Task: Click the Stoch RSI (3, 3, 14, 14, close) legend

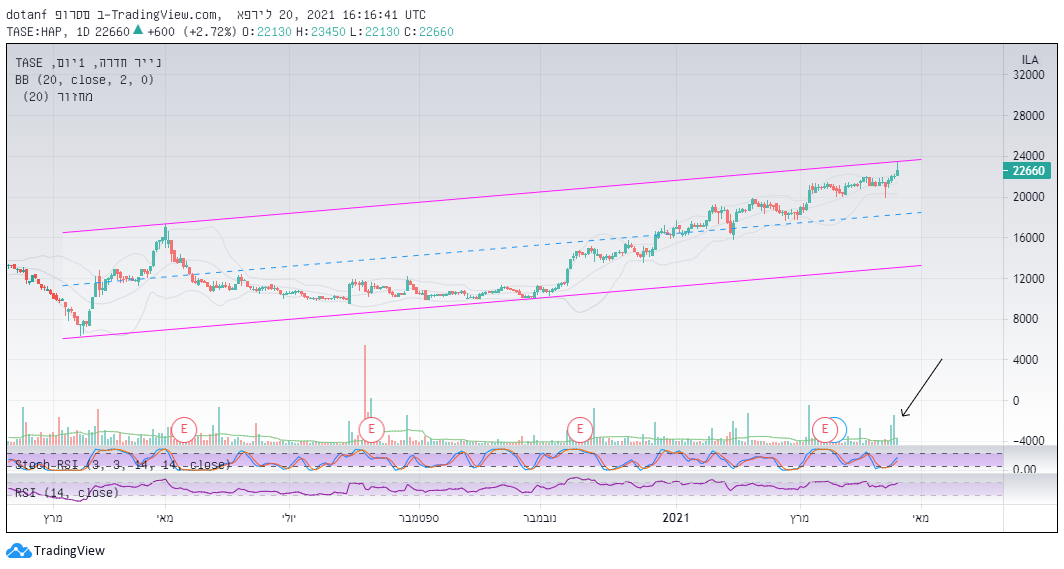Action: pyautogui.click(x=124, y=465)
